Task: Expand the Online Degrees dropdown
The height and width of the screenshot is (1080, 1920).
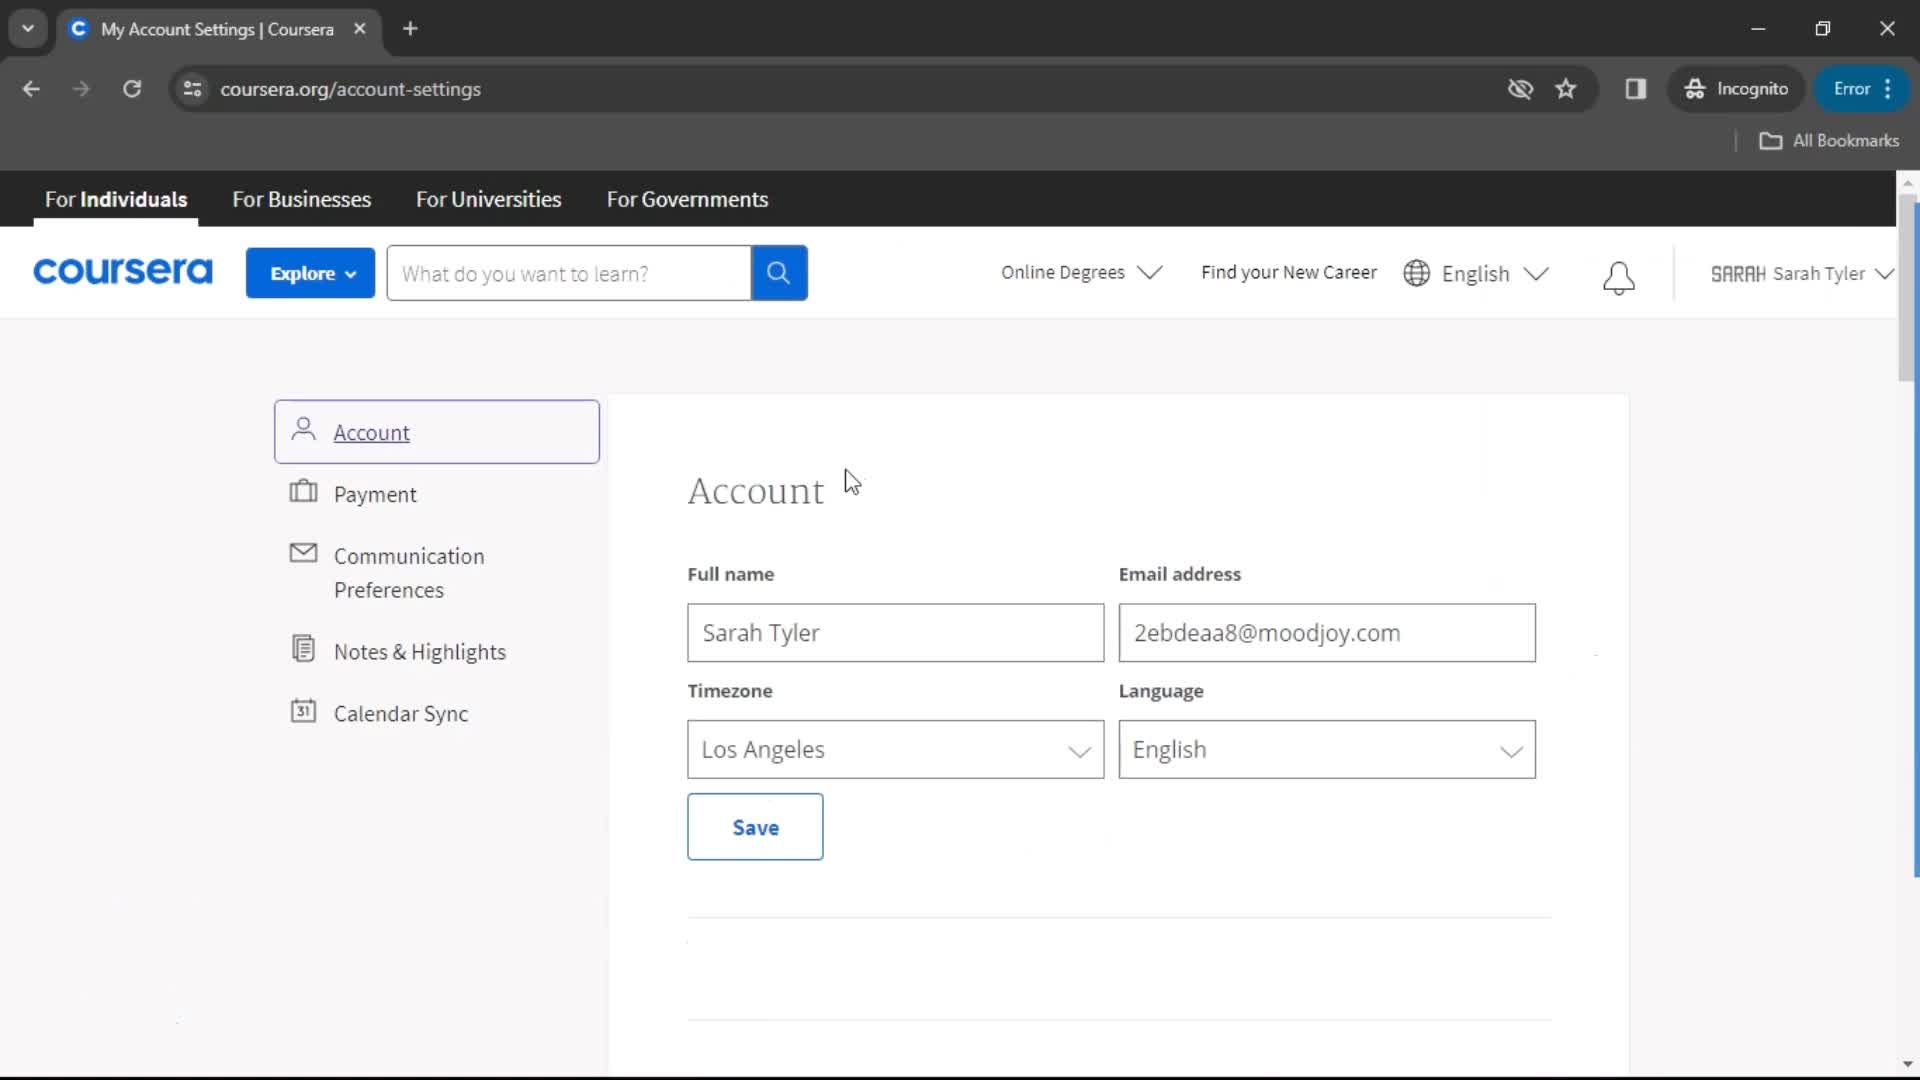Action: [1079, 273]
